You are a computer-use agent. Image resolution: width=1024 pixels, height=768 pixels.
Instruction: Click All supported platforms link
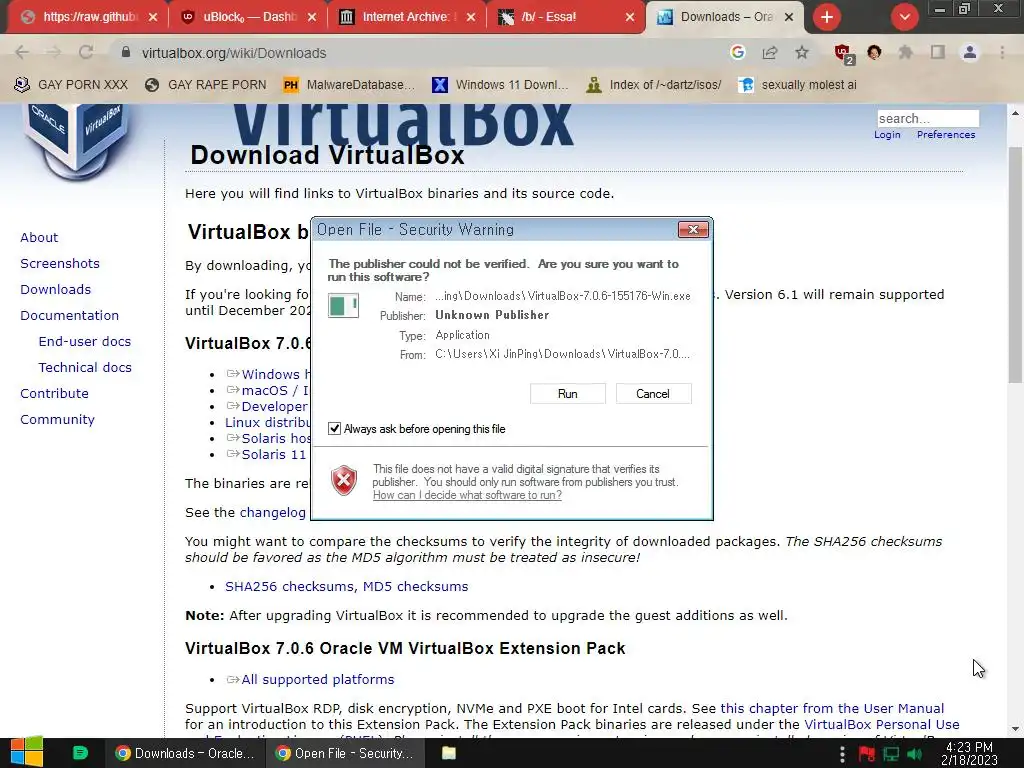pos(317,680)
